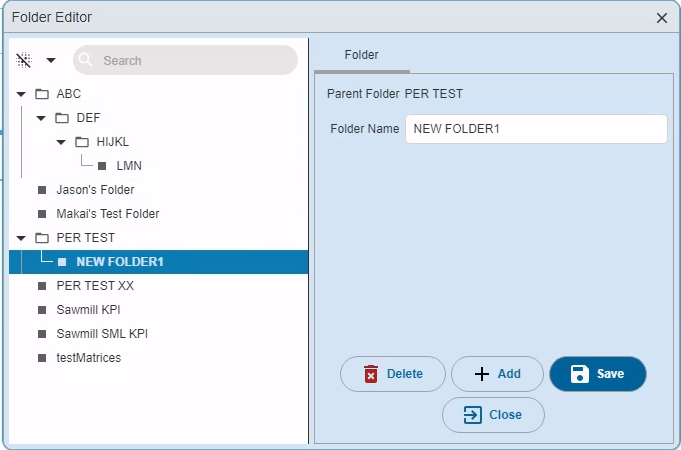Save the folder changes
The image size is (681, 450).
[x=598, y=374]
